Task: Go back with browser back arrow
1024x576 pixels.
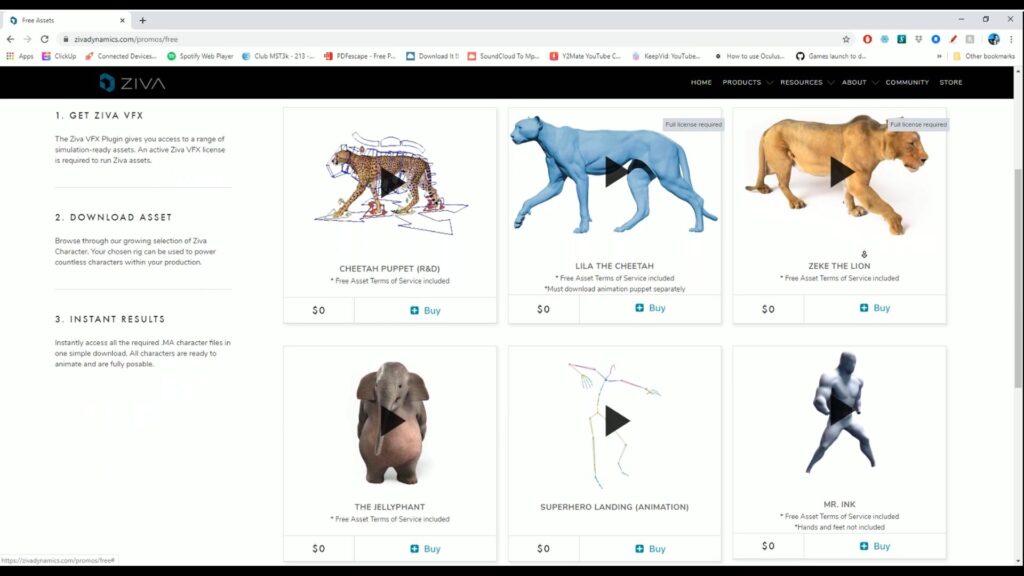Action: coord(10,39)
